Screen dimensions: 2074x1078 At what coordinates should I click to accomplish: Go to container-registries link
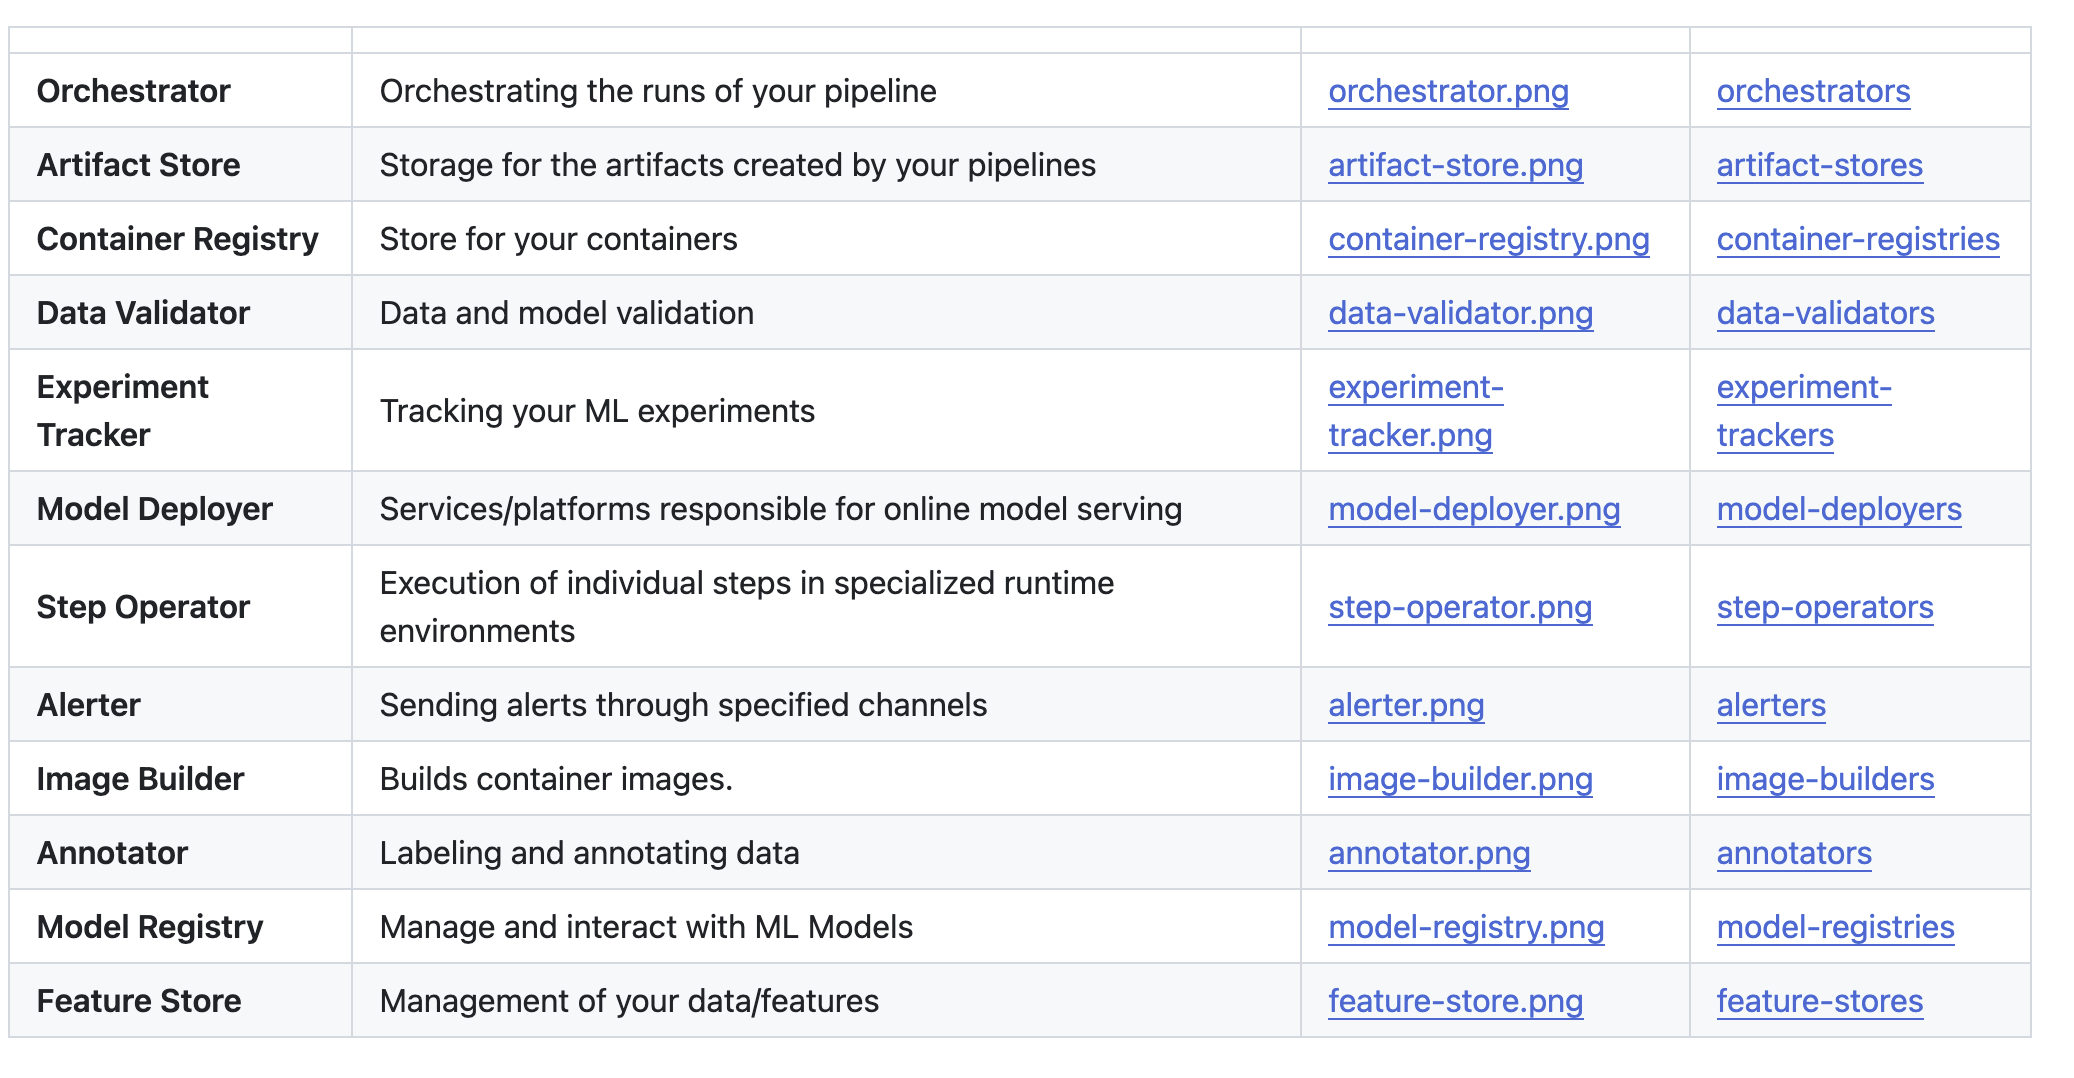coord(1858,239)
